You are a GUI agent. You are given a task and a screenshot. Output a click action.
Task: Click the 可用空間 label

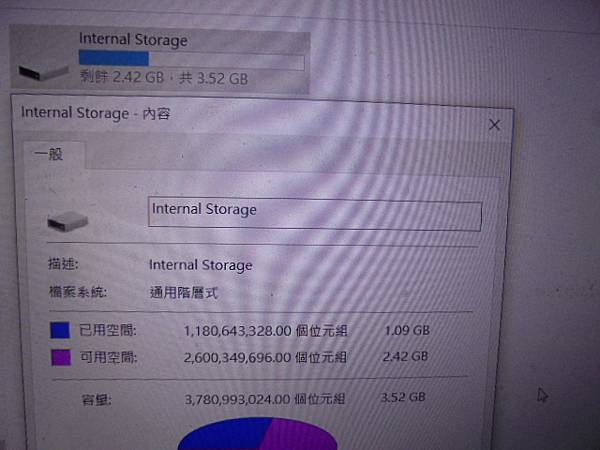pyautogui.click(x=108, y=357)
